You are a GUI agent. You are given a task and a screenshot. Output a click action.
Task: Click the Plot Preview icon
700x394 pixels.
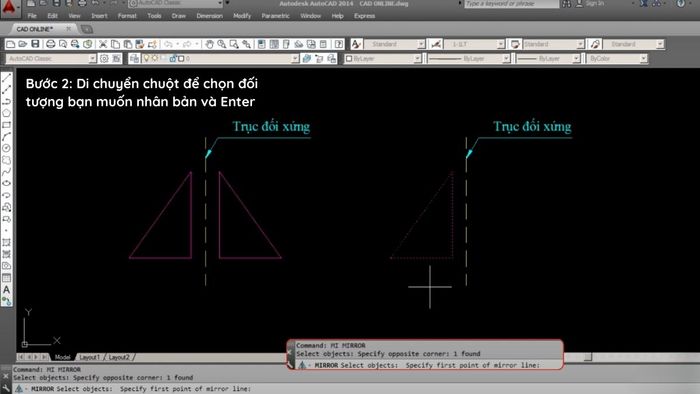63,44
